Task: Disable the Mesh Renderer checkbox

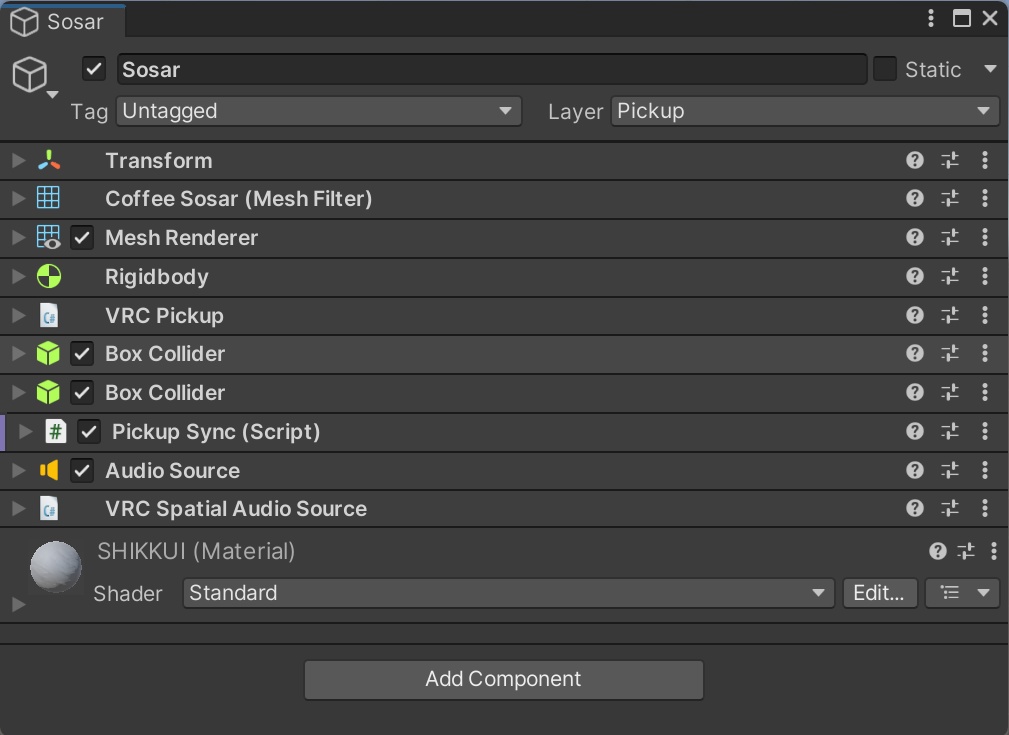Action: [81, 237]
